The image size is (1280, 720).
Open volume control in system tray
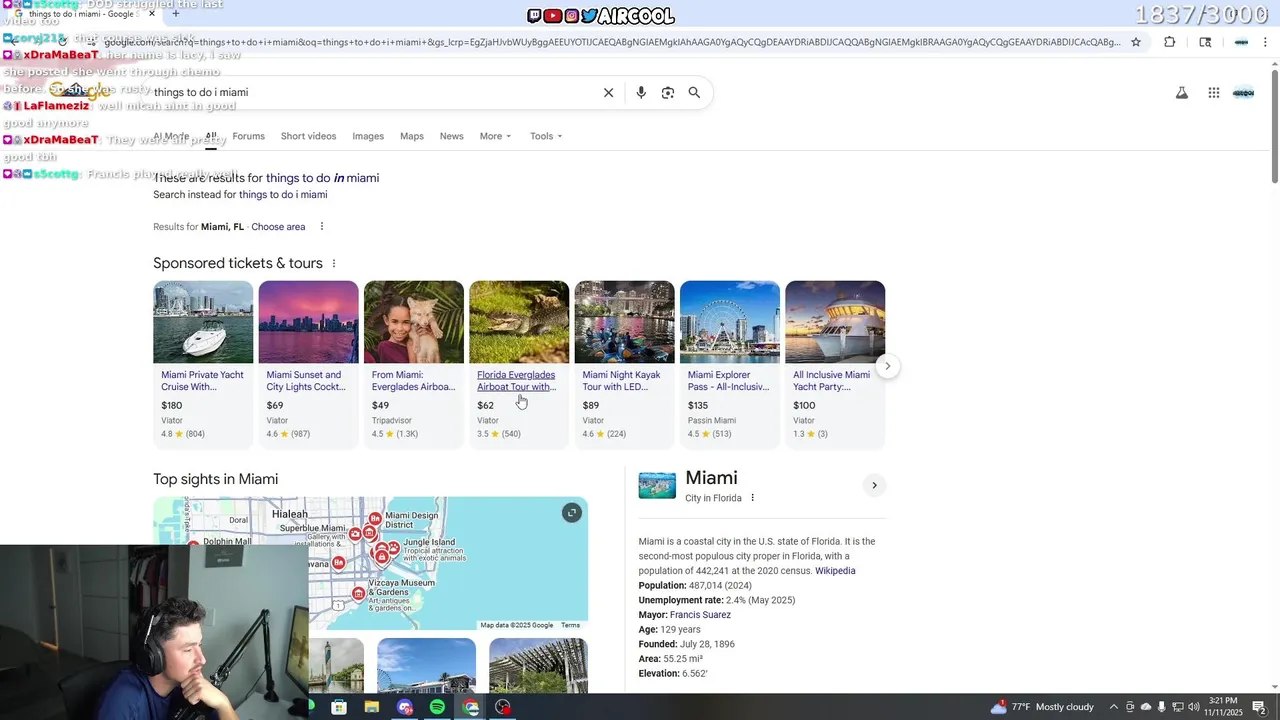(1193, 707)
